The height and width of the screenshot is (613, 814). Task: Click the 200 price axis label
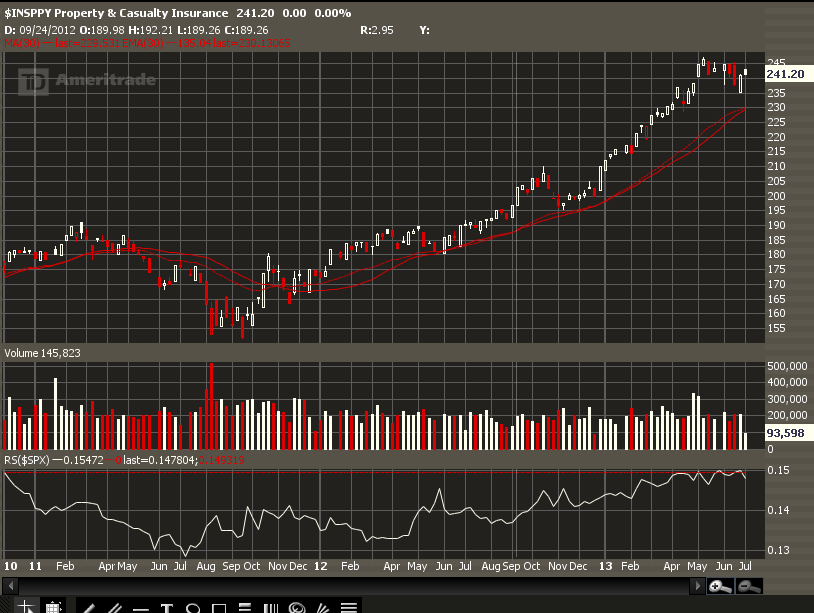(776, 196)
